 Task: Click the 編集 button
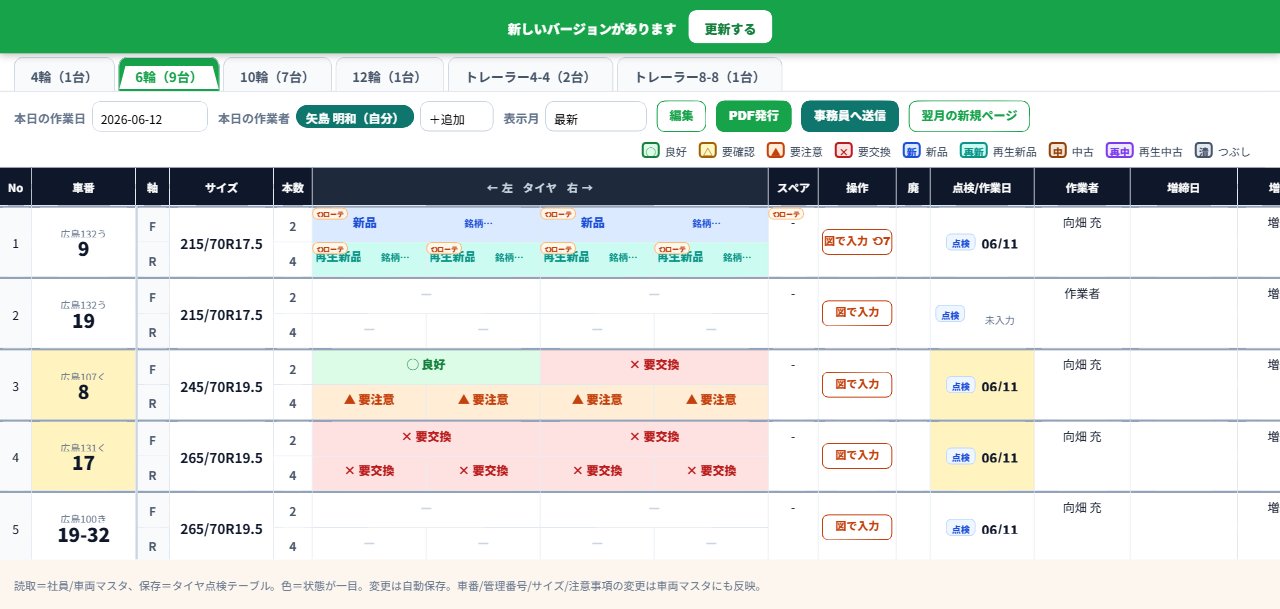pyautogui.click(x=681, y=116)
